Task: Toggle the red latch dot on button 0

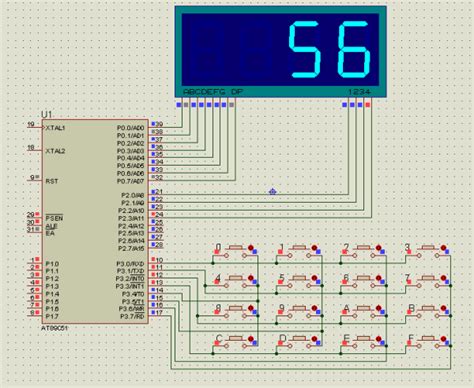Action: click(x=251, y=248)
